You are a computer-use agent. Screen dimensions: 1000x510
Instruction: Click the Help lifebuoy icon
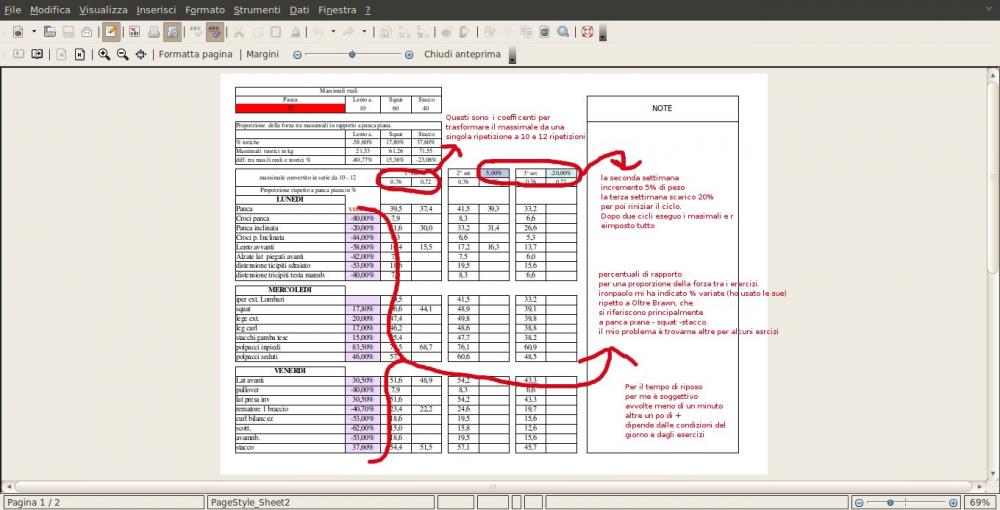coord(587,32)
